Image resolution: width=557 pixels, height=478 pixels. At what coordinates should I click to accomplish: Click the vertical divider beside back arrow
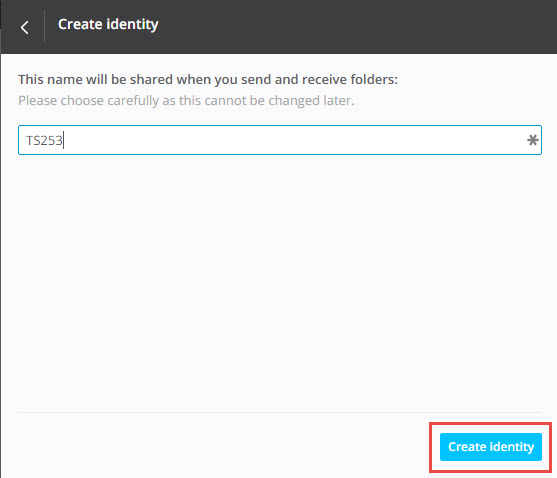tap(44, 27)
